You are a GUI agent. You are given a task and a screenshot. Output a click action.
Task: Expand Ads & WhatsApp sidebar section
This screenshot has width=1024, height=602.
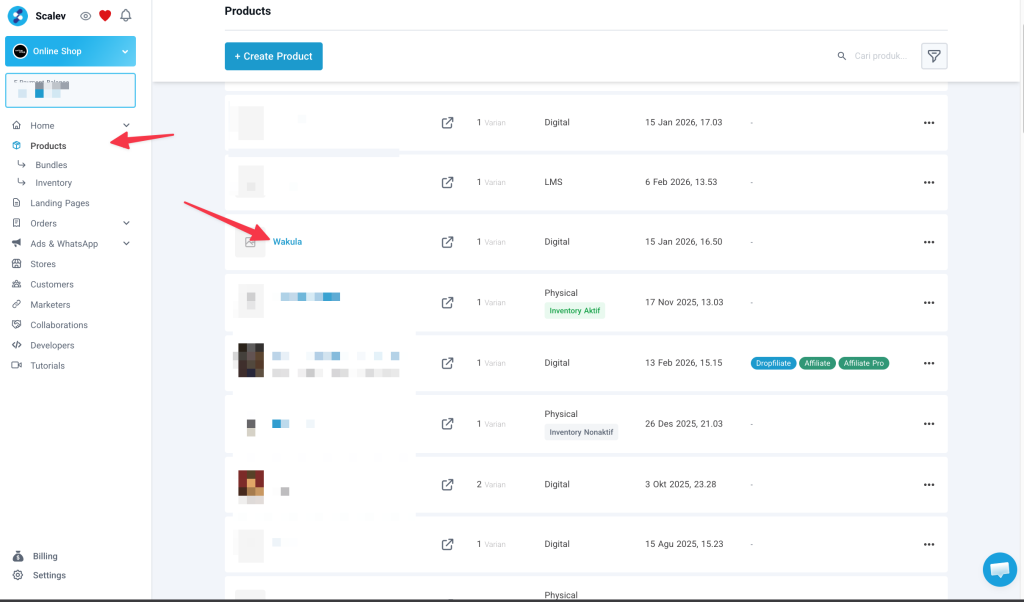point(126,244)
